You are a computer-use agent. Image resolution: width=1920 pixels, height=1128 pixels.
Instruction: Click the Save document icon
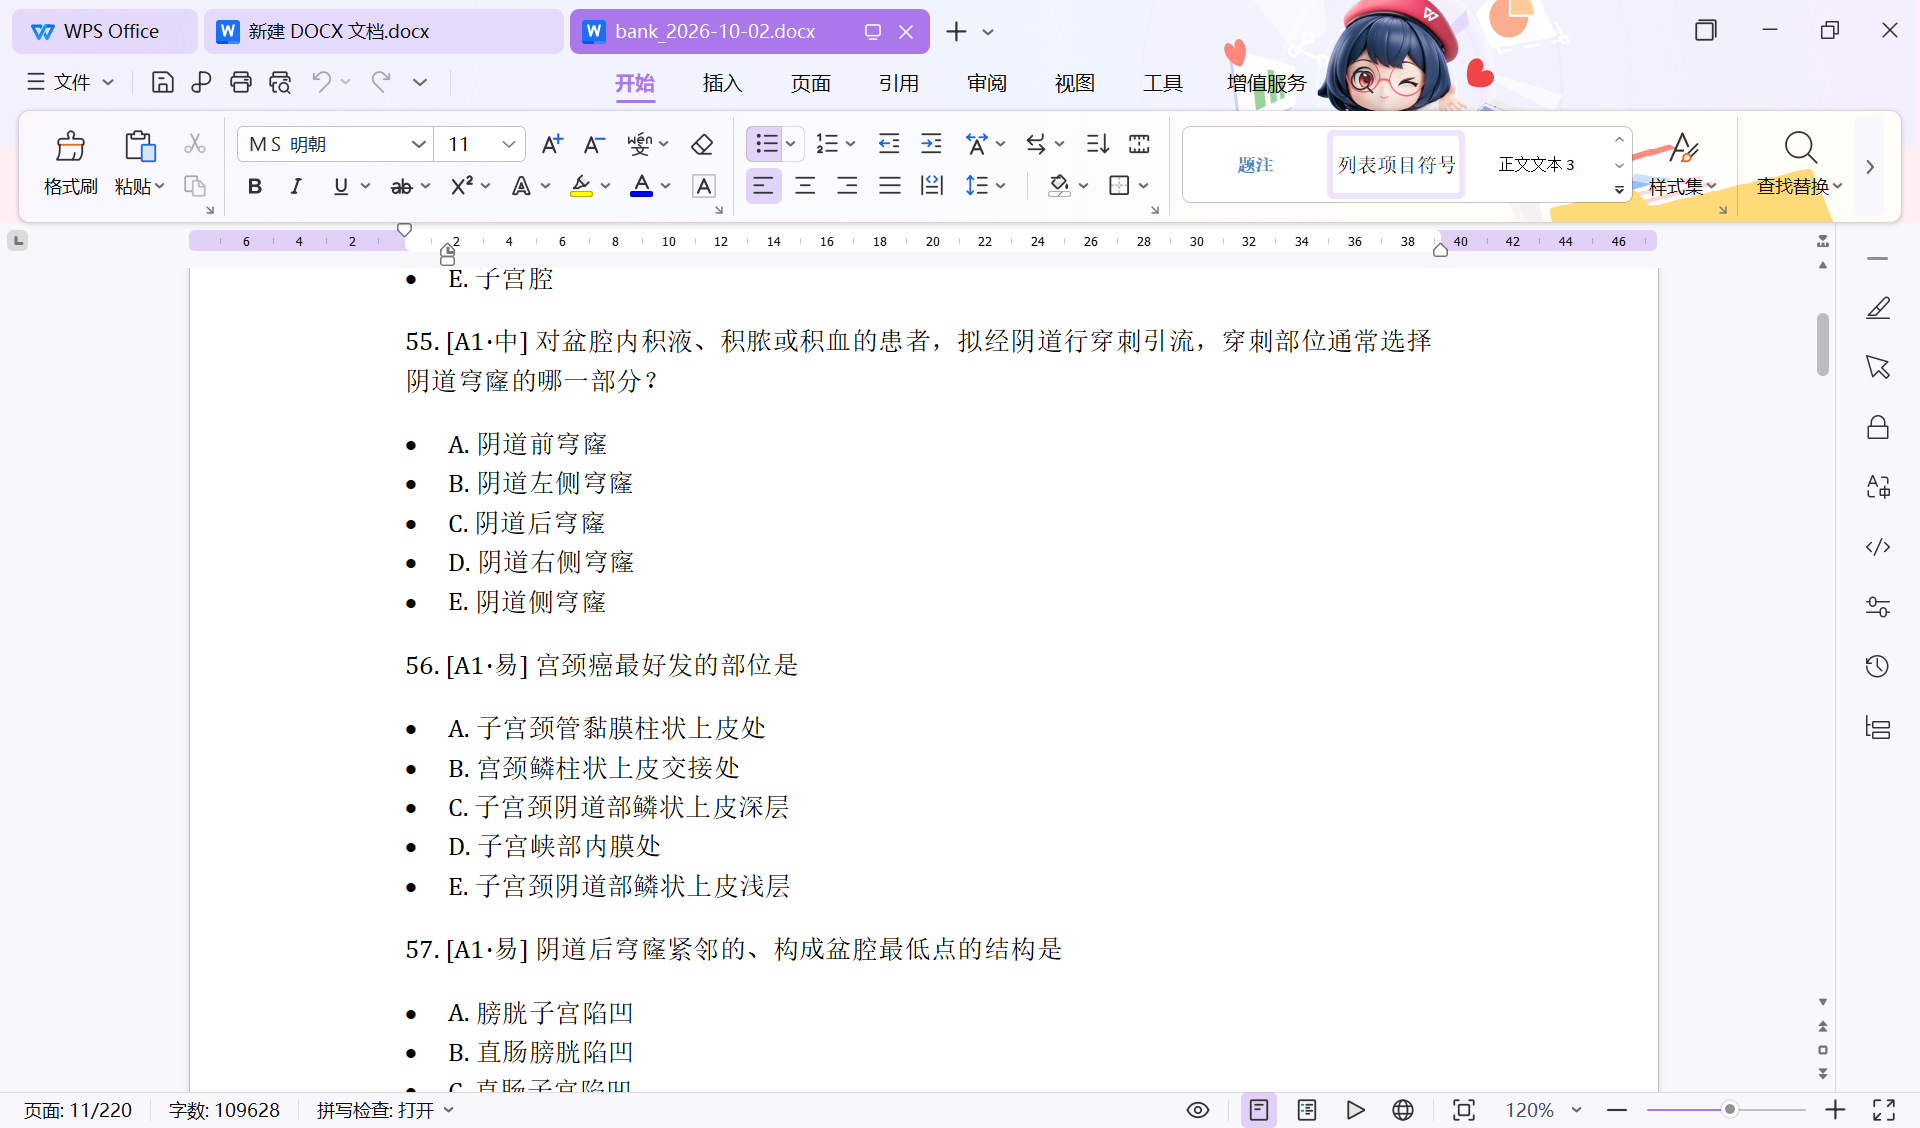[162, 82]
